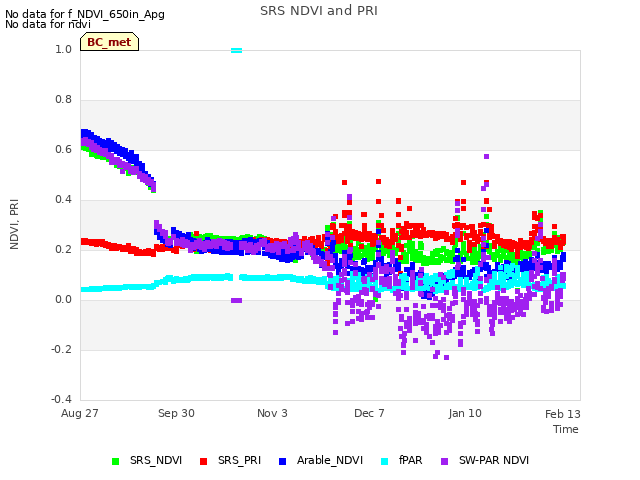Click the -0.4 y-axis tick label

61,399
